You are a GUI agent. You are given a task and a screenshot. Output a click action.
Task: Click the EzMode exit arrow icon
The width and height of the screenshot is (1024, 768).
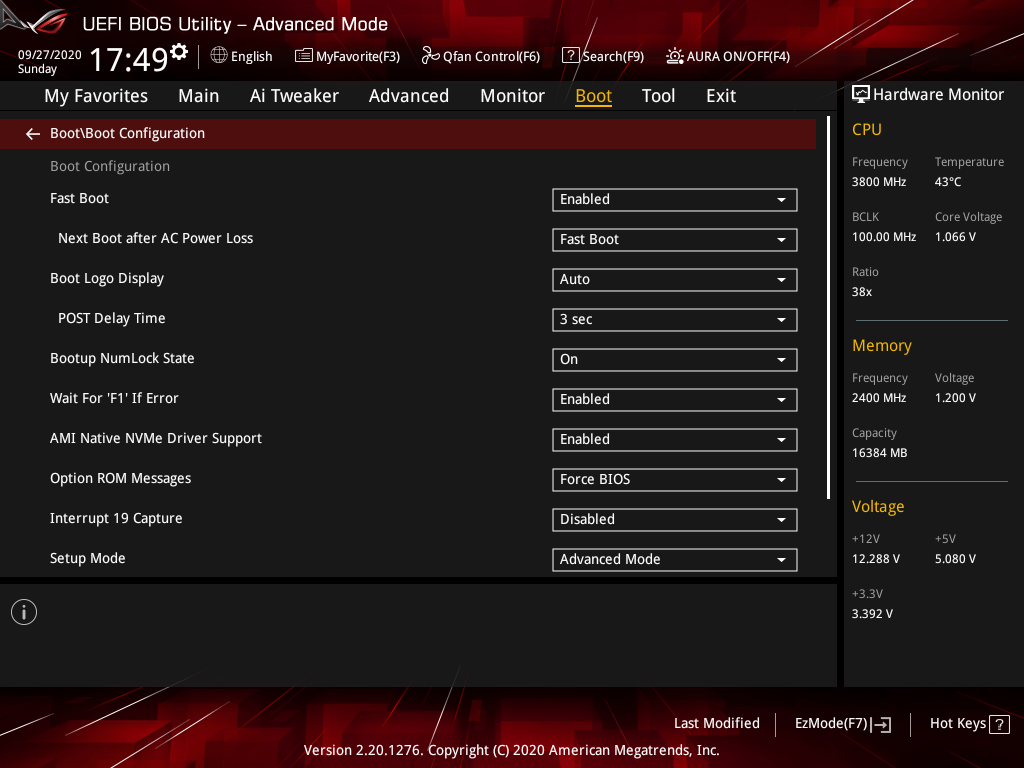click(881, 724)
